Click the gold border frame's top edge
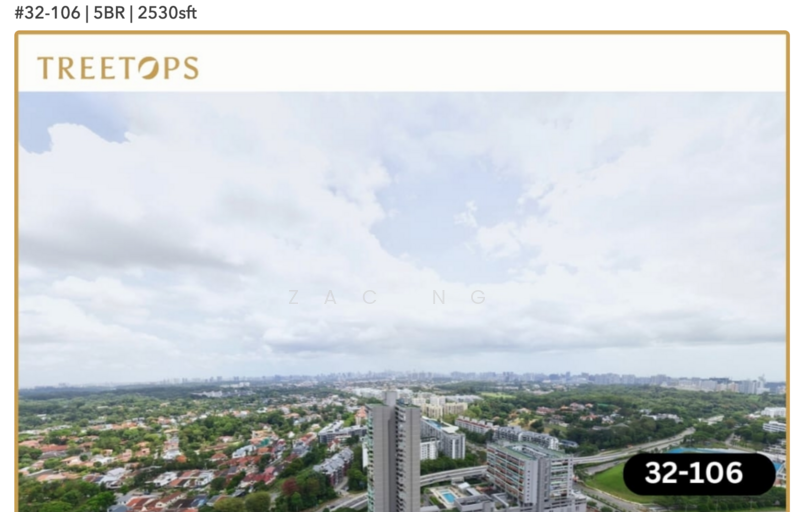 [x=402, y=33]
